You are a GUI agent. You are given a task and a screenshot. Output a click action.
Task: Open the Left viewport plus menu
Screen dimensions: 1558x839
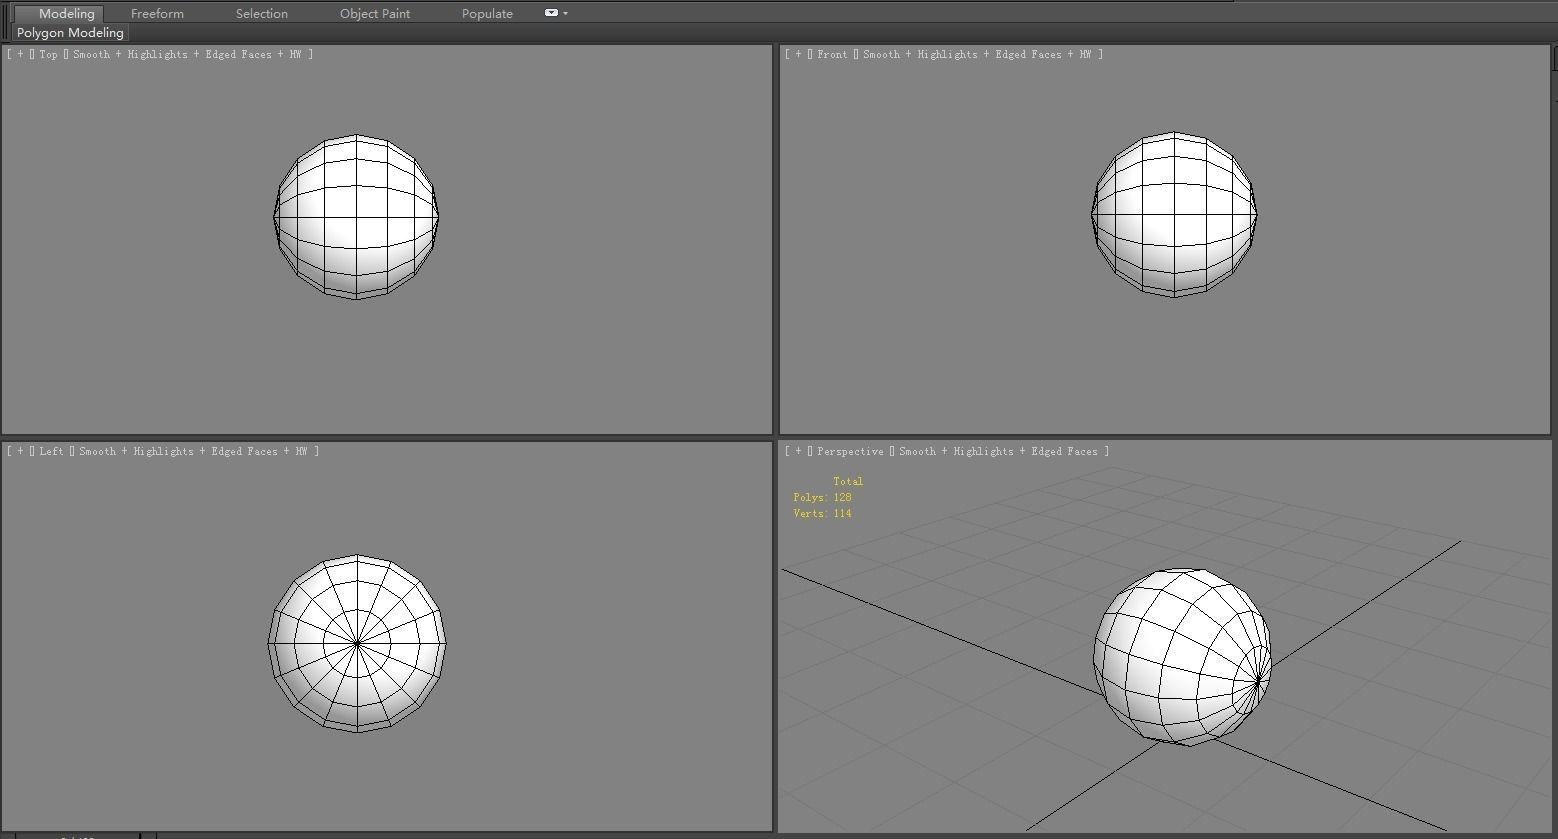[20, 451]
